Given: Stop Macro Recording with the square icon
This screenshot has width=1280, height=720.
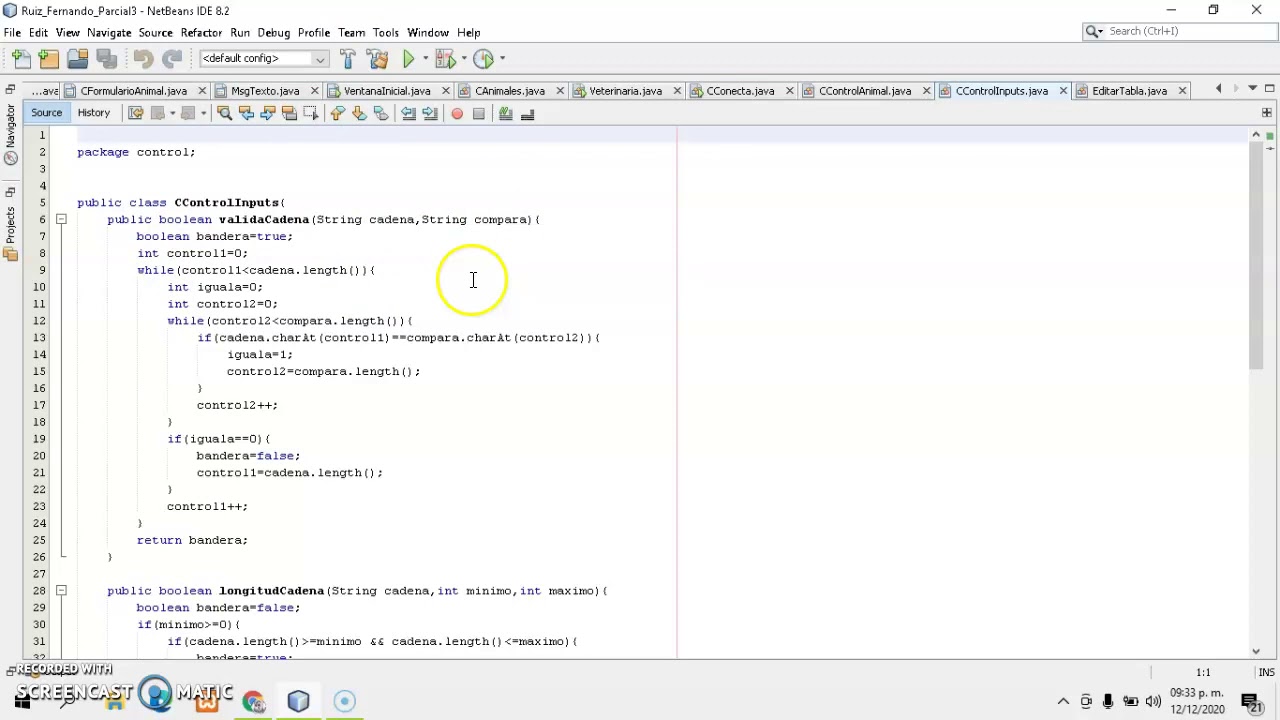Looking at the screenshot, I should (x=479, y=113).
